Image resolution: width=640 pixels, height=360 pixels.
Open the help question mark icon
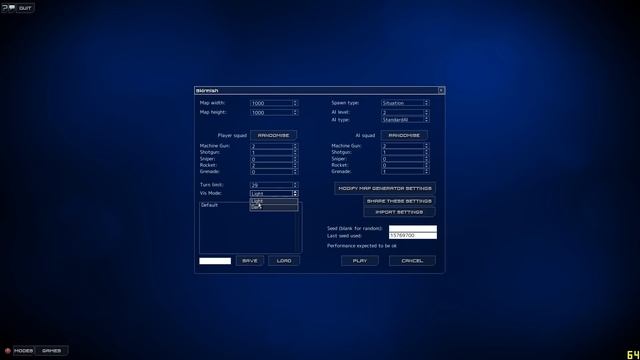pos(4,8)
